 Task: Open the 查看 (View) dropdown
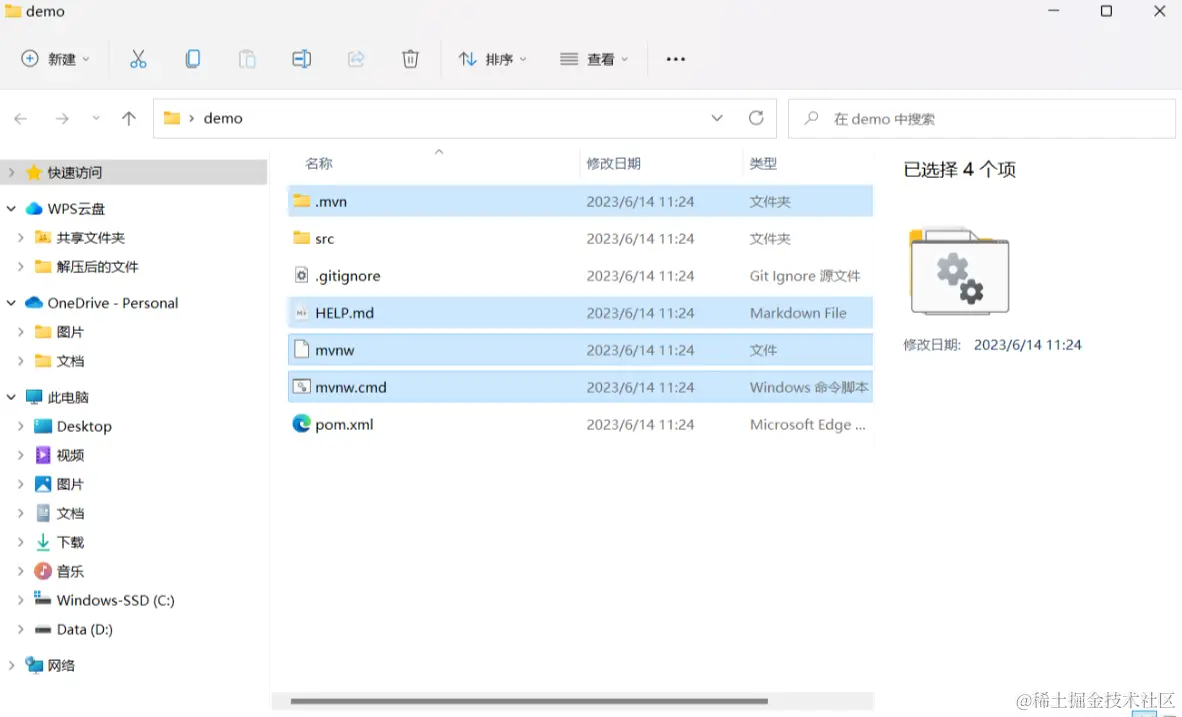pos(594,59)
